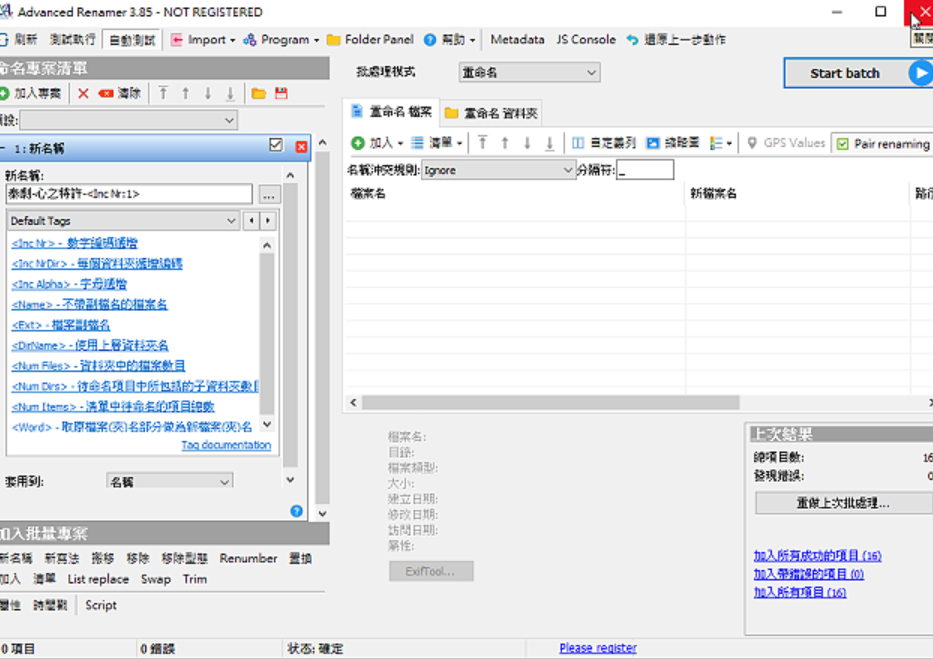Open the Program dropdown menu
The image size is (933, 659).
(281, 40)
